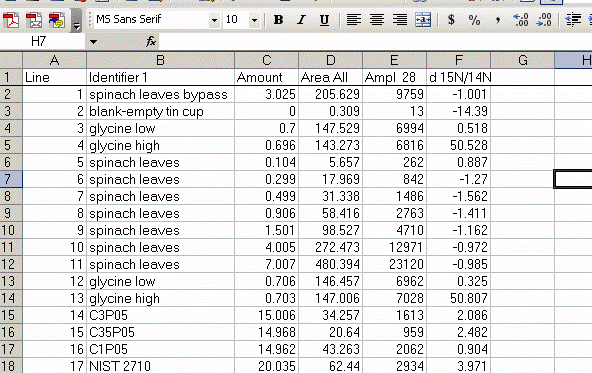Click the 'C35P05' cell
Image resolution: width=592 pixels, height=373 pixels.
pos(160,332)
